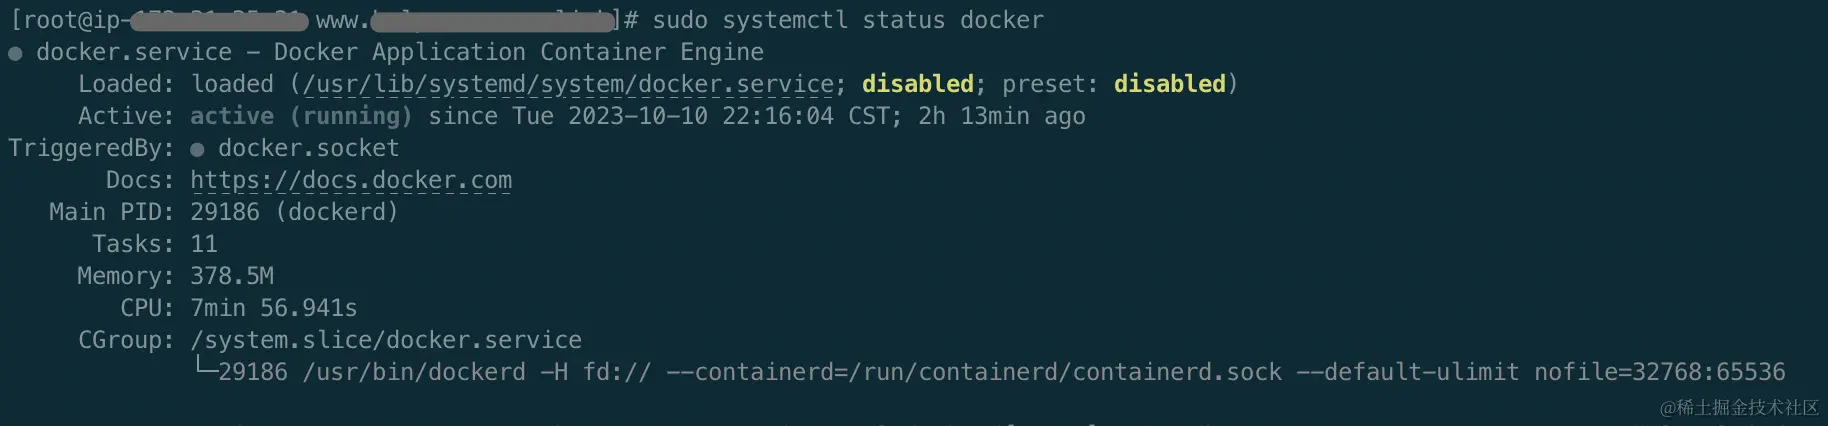Click the --default-ulimit nofile=32768:65536 argument
The image size is (1828, 426).
point(1540,372)
